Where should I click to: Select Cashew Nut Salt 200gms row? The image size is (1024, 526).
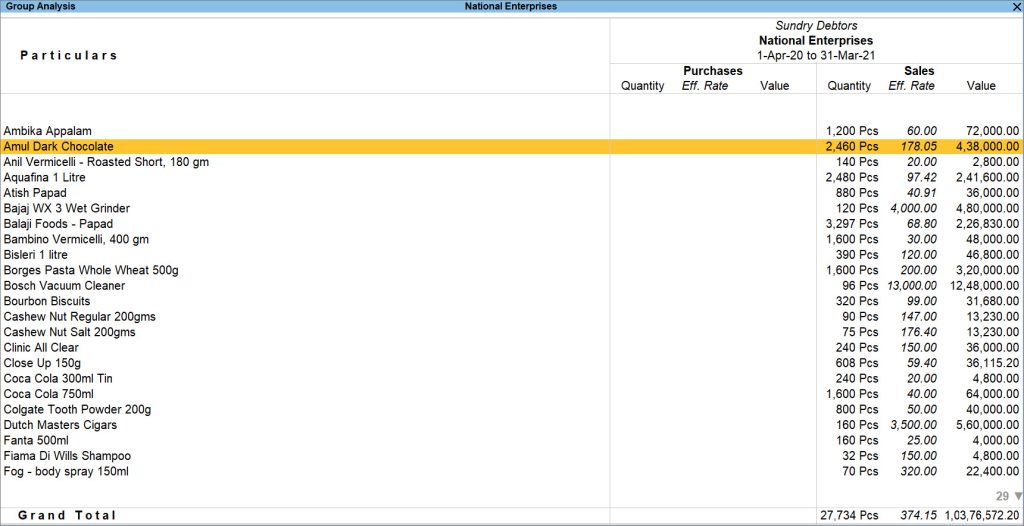(x=512, y=332)
